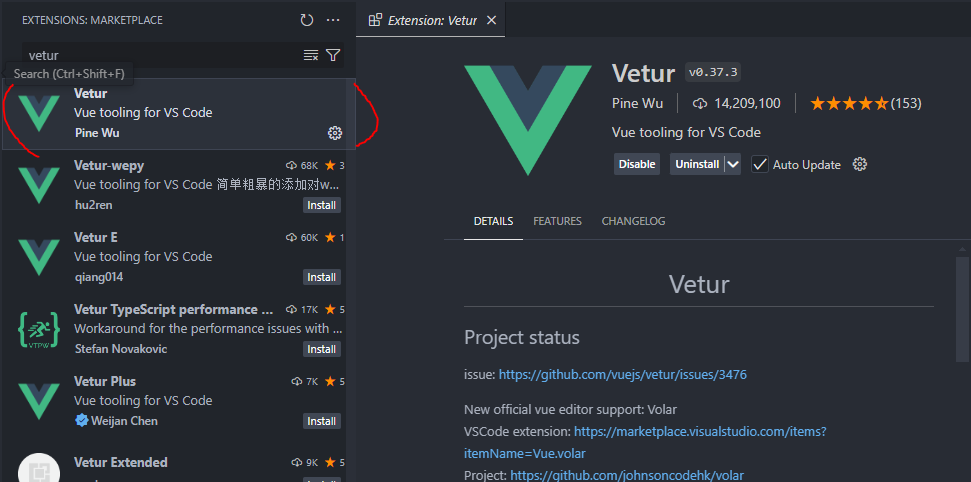Clear extensions search results icon
This screenshot has width=971, height=482.
click(311, 55)
